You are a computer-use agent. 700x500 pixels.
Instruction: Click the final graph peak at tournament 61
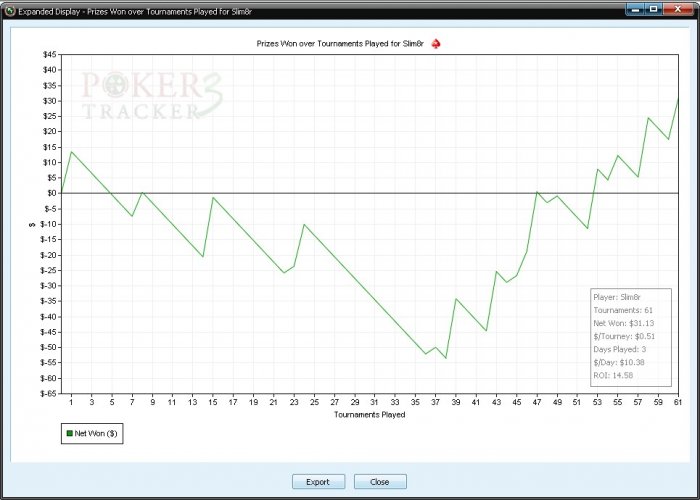pyautogui.click(x=678, y=98)
